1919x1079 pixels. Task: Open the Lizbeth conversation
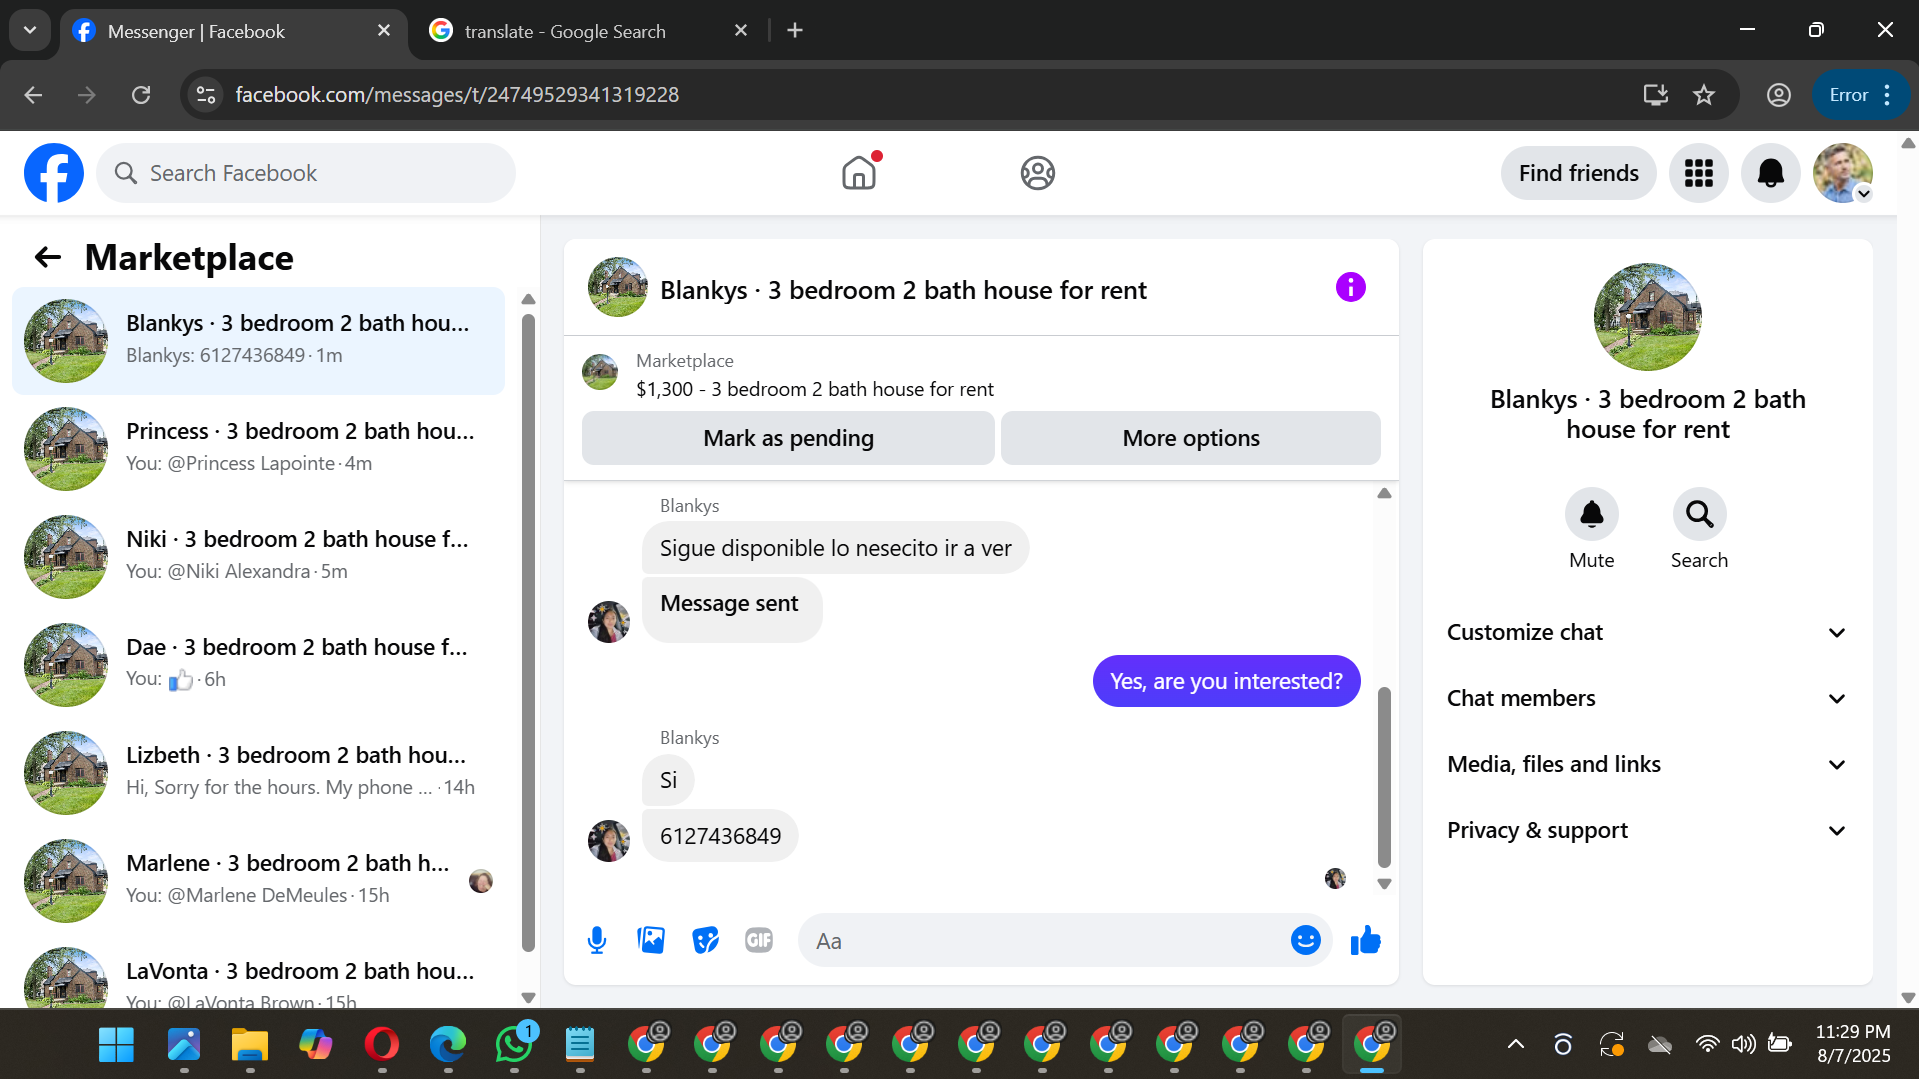point(259,773)
